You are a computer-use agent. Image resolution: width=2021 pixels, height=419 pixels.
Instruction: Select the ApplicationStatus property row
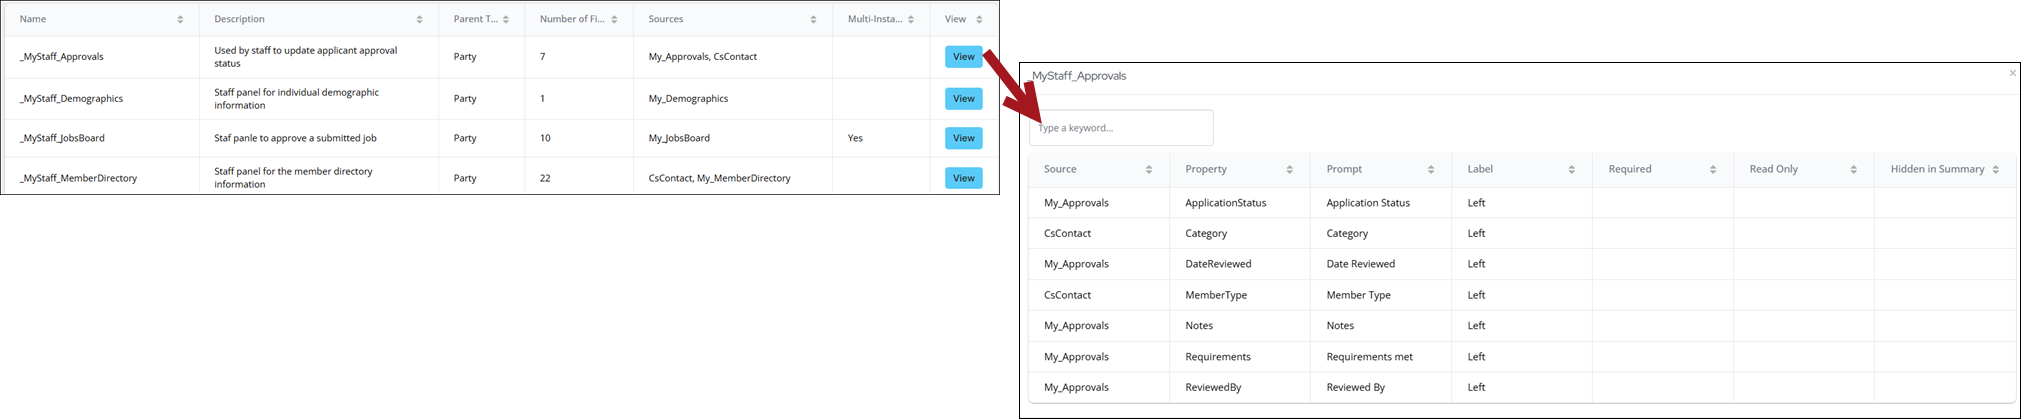point(1225,203)
